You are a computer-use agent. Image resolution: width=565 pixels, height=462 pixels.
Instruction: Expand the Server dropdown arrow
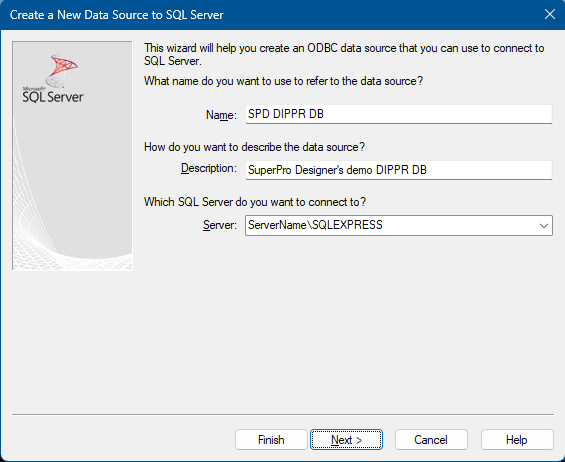[x=544, y=226]
